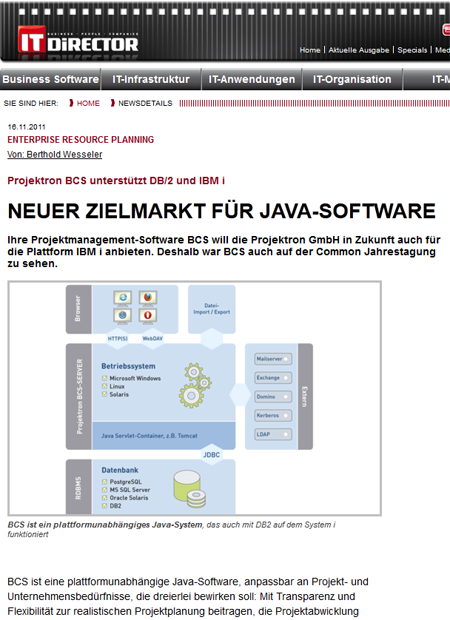Click the red arrow before NEWSDETAILS breadcrumb
Image resolution: width=450 pixels, height=620 pixels.
(x=113, y=103)
